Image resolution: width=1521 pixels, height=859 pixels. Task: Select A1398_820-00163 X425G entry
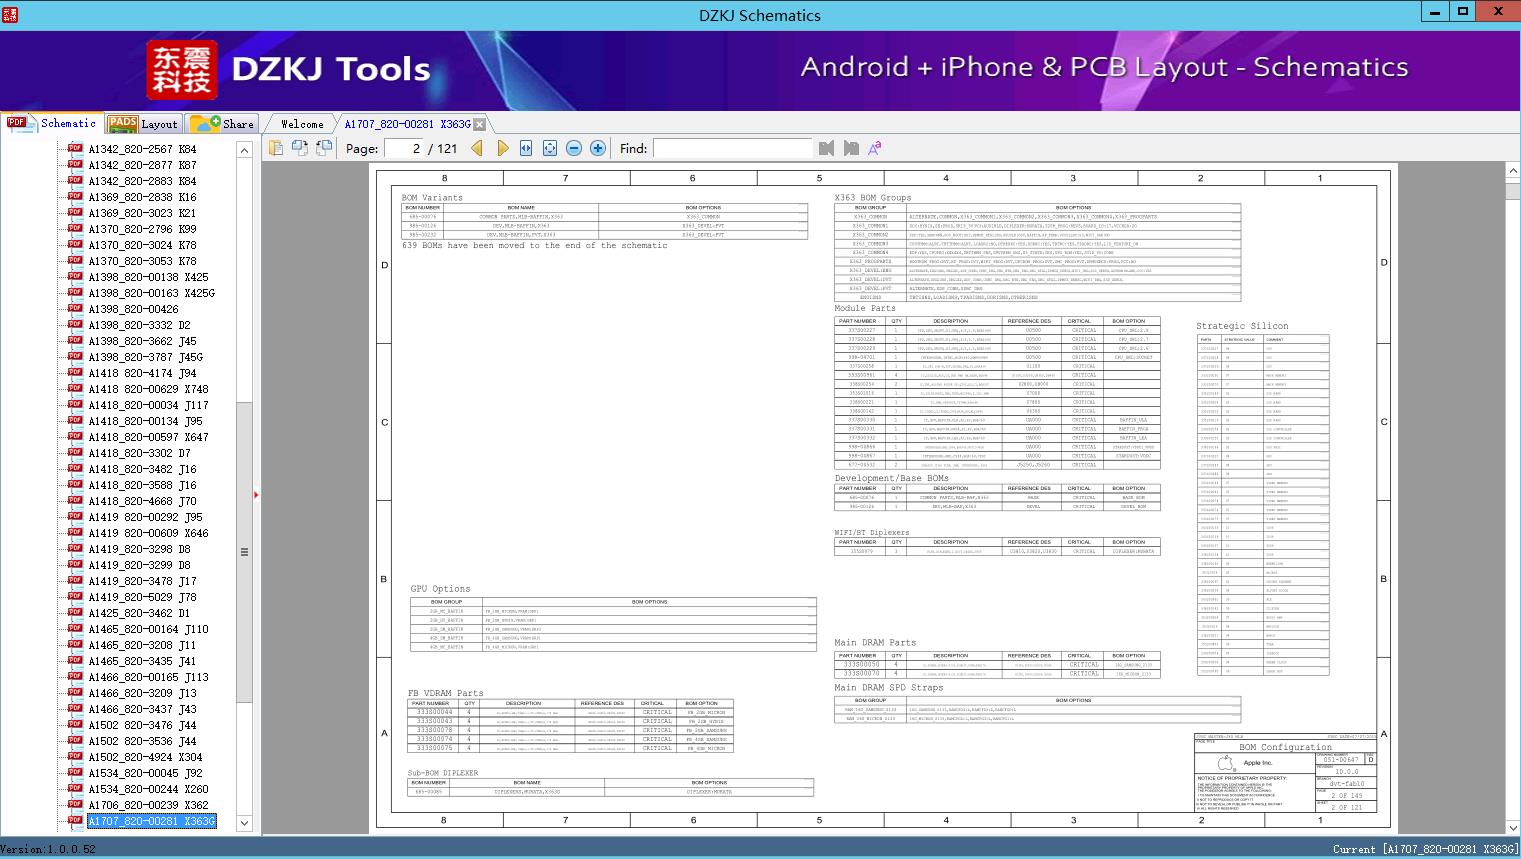[x=151, y=293]
